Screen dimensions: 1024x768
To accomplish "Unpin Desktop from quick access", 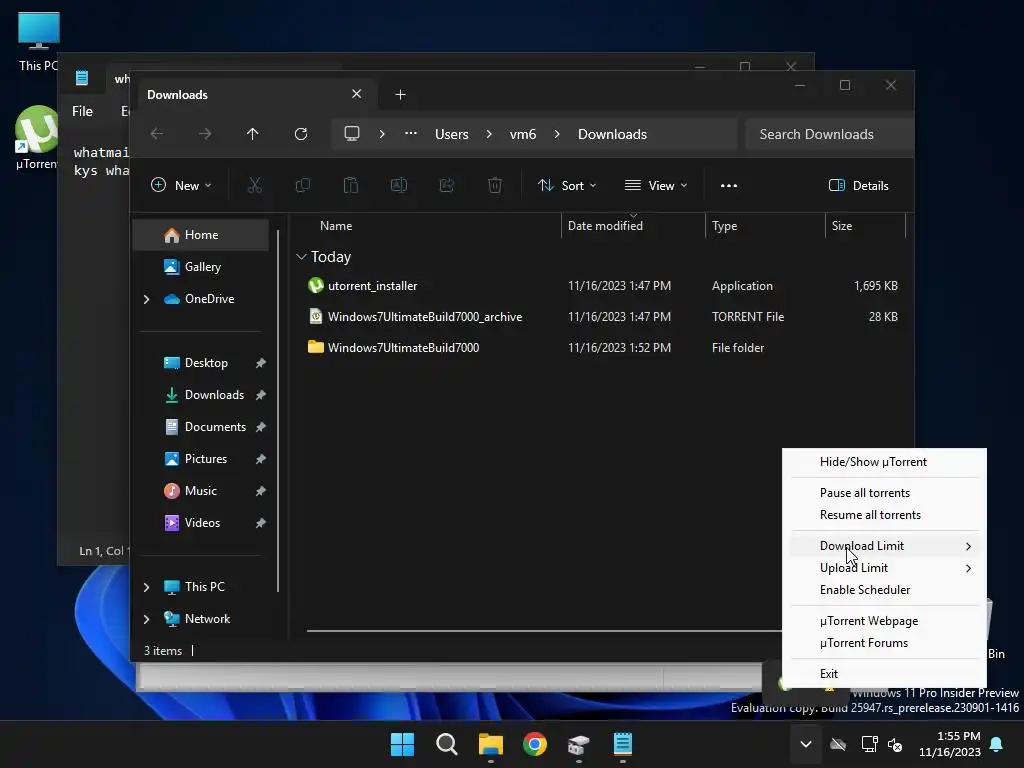I will pyautogui.click(x=261, y=363).
